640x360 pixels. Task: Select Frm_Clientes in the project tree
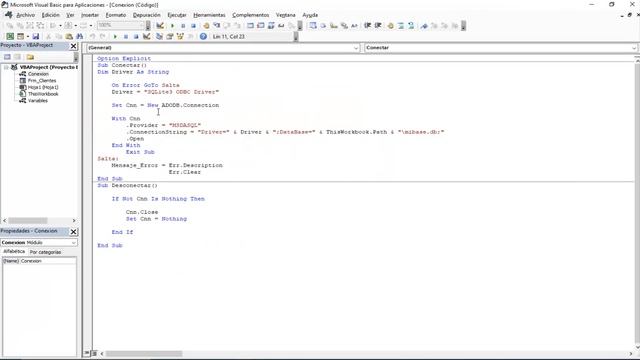42,81
